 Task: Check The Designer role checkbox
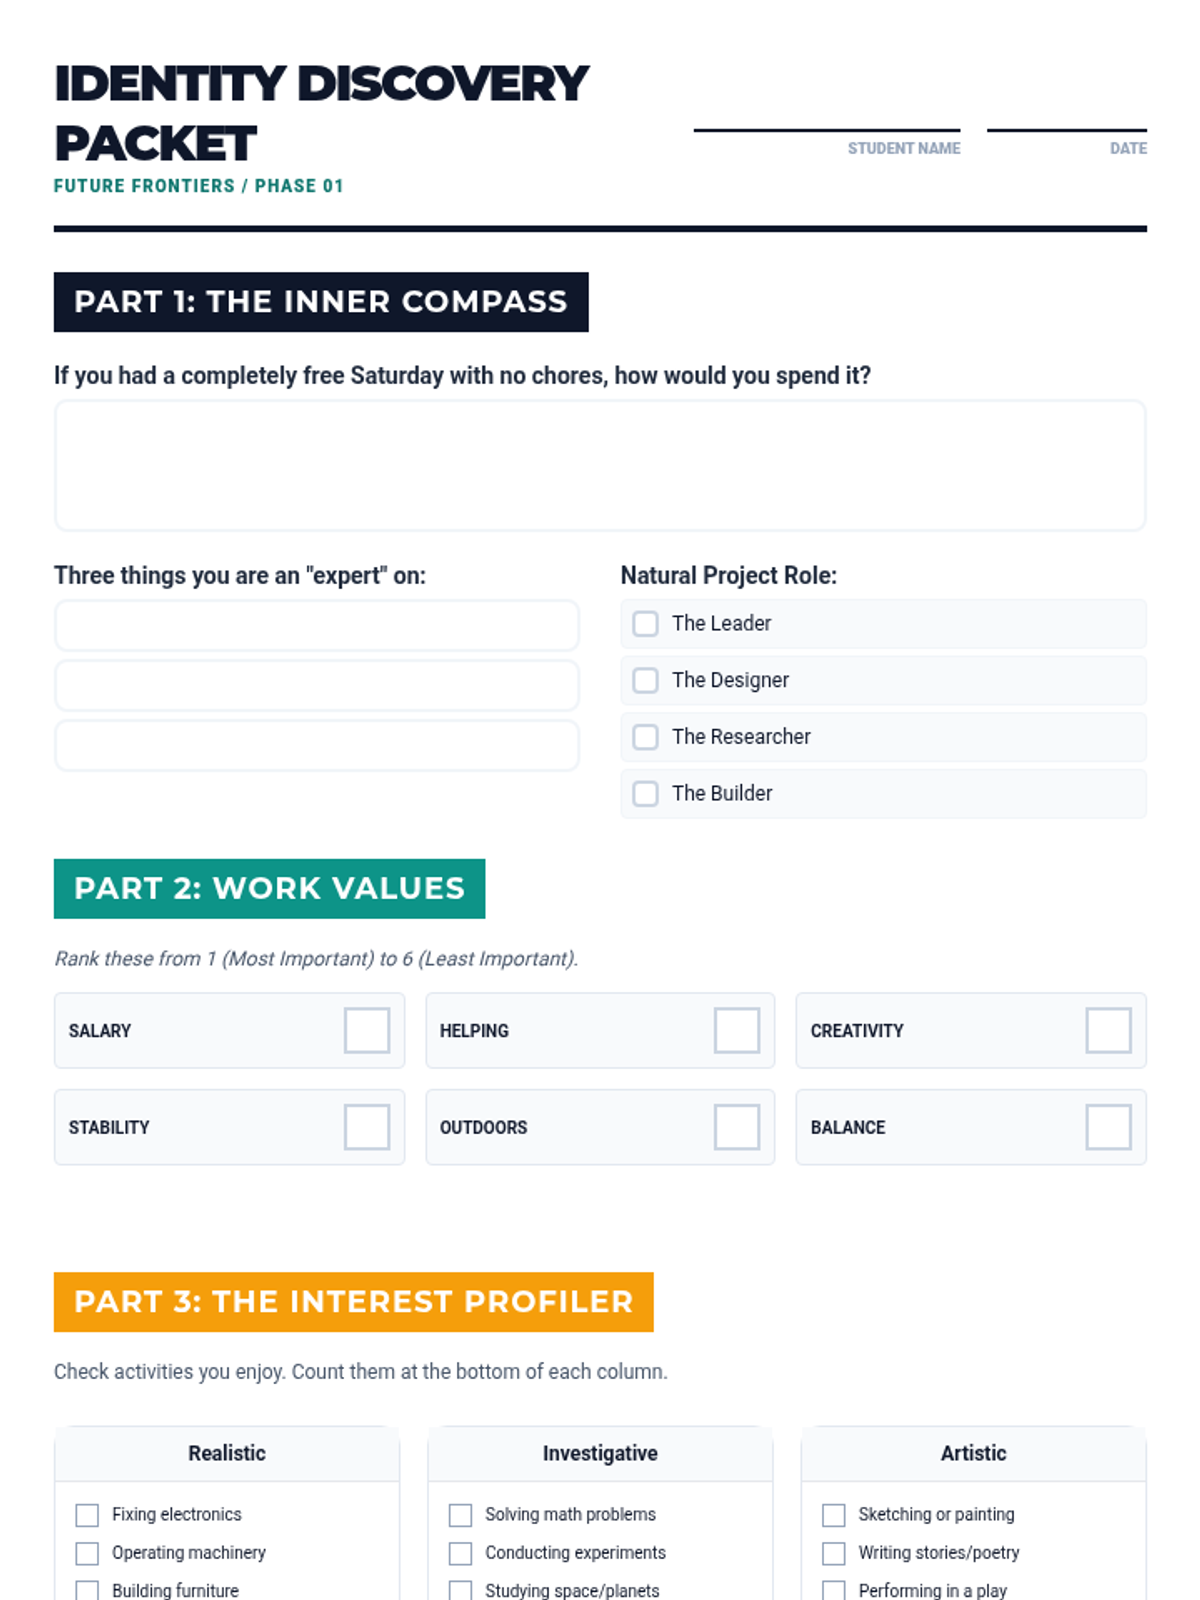coord(646,681)
